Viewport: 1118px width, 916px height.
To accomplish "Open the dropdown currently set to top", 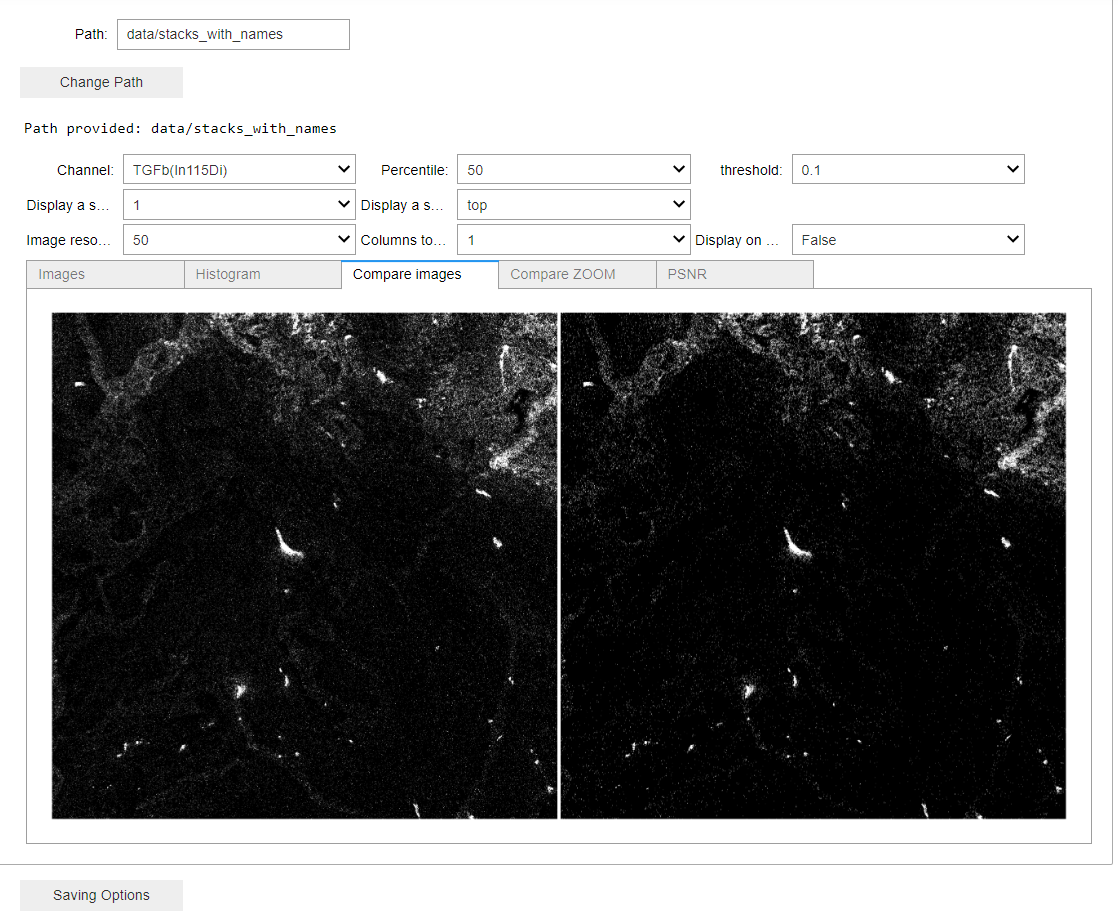I will pos(573,205).
